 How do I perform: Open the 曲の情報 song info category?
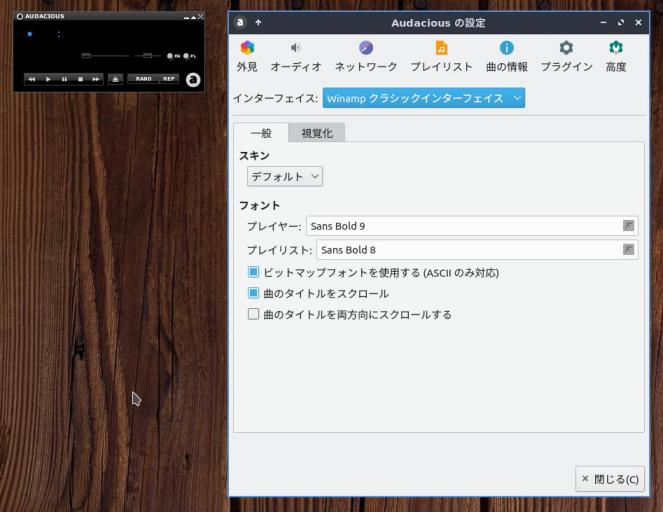[x=507, y=56]
